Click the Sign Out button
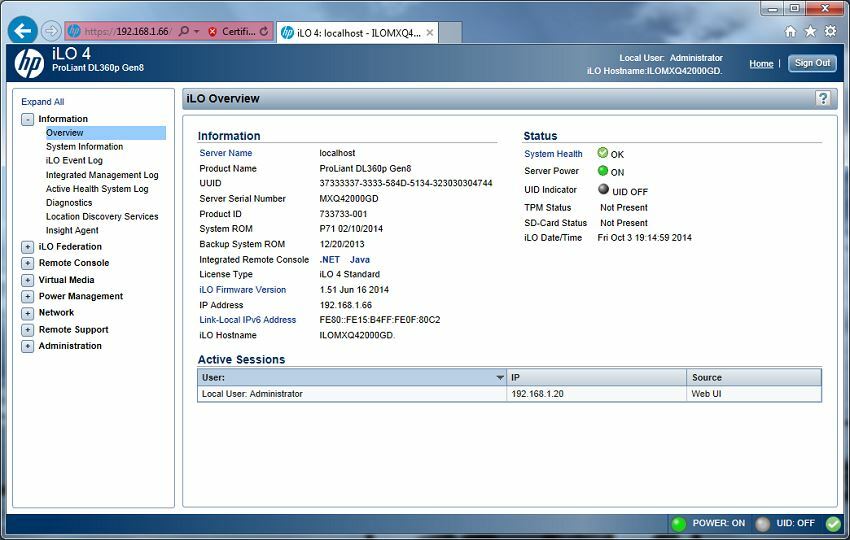 812,63
